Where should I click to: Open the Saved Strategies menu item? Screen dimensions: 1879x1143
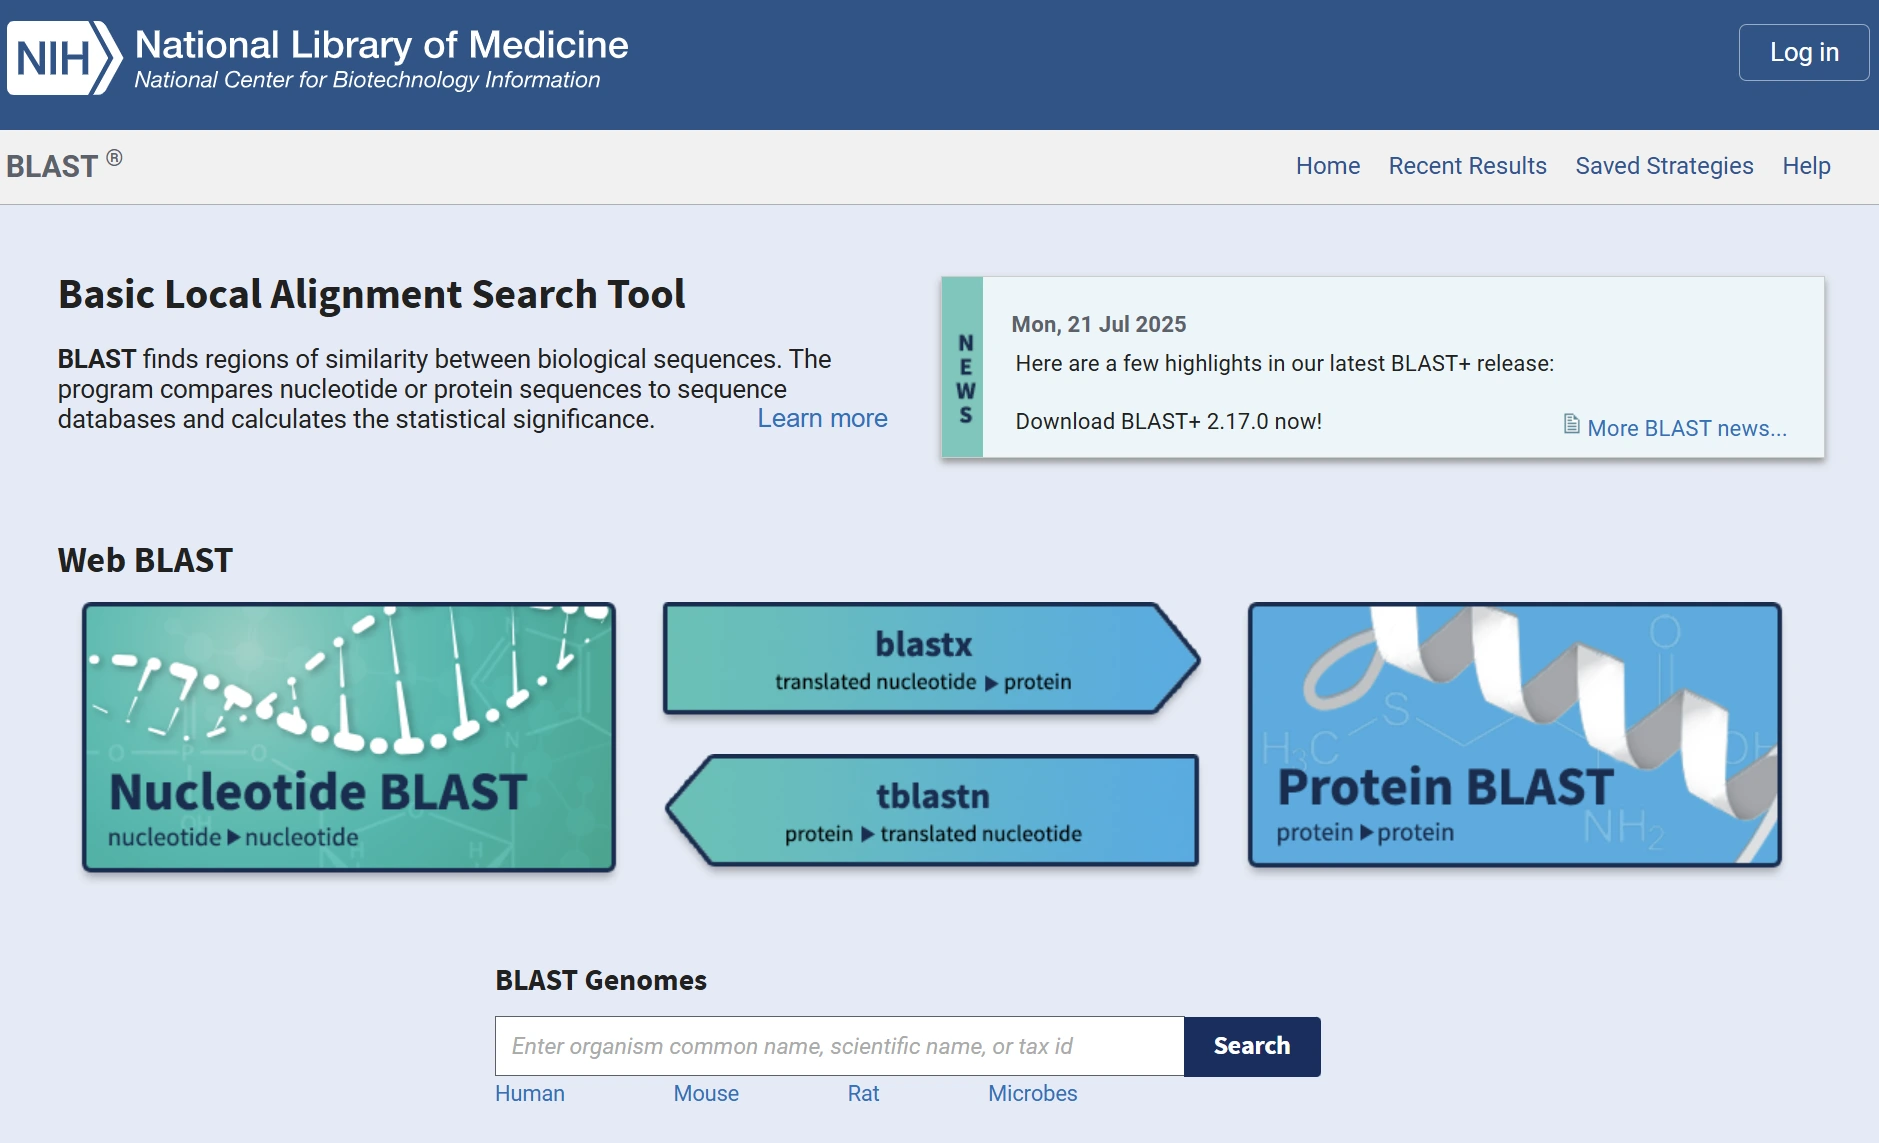coord(1664,166)
